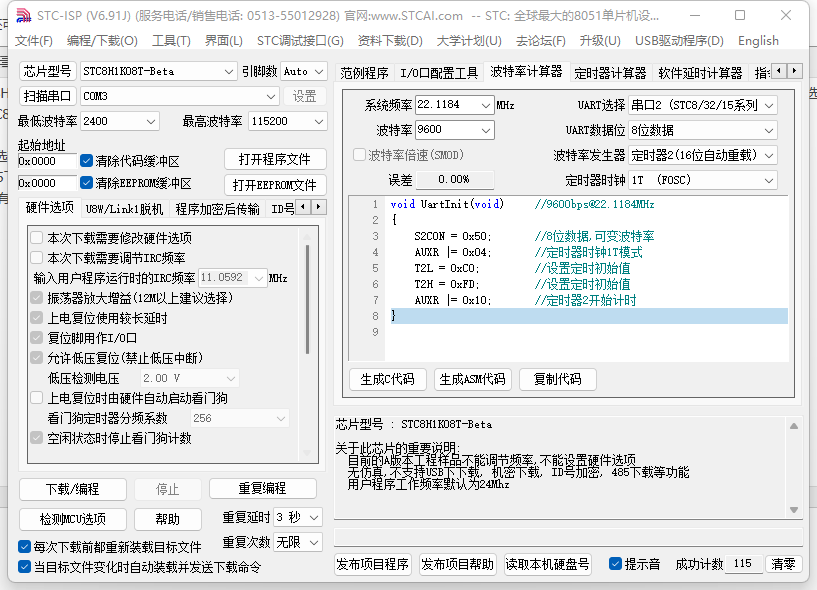
Task: Click scroll up arrow of chip info log
Action: (794, 426)
